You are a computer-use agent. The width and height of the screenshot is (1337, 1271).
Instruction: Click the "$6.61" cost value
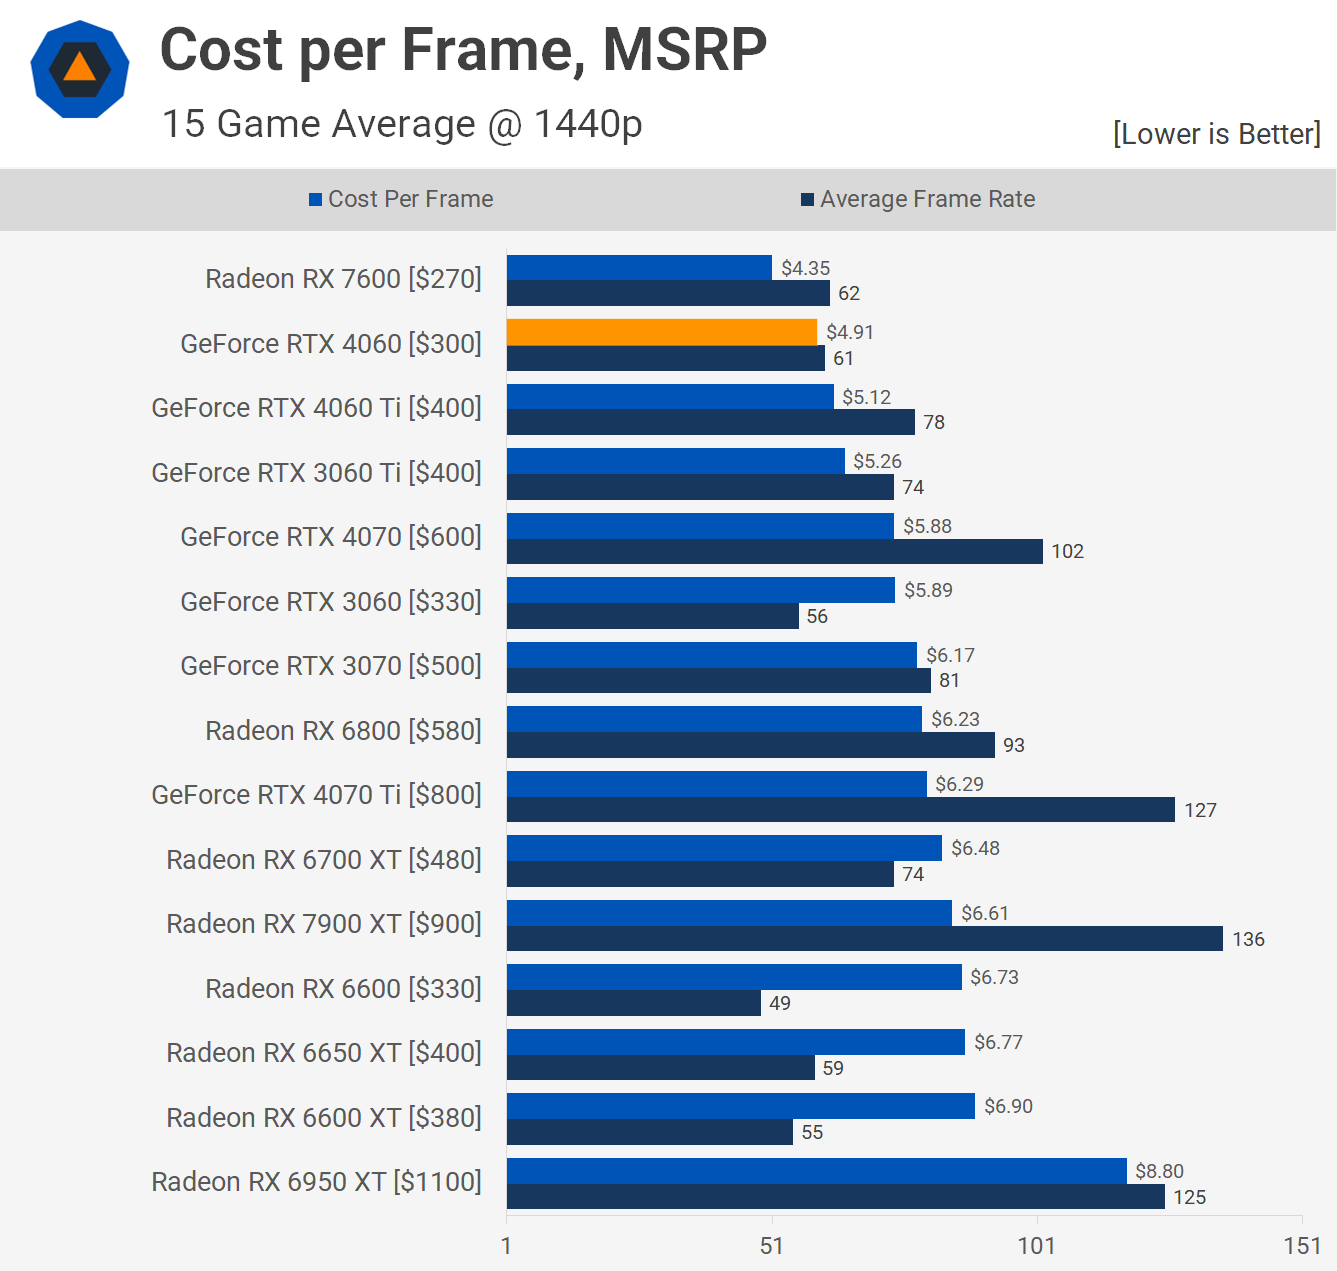tap(985, 913)
